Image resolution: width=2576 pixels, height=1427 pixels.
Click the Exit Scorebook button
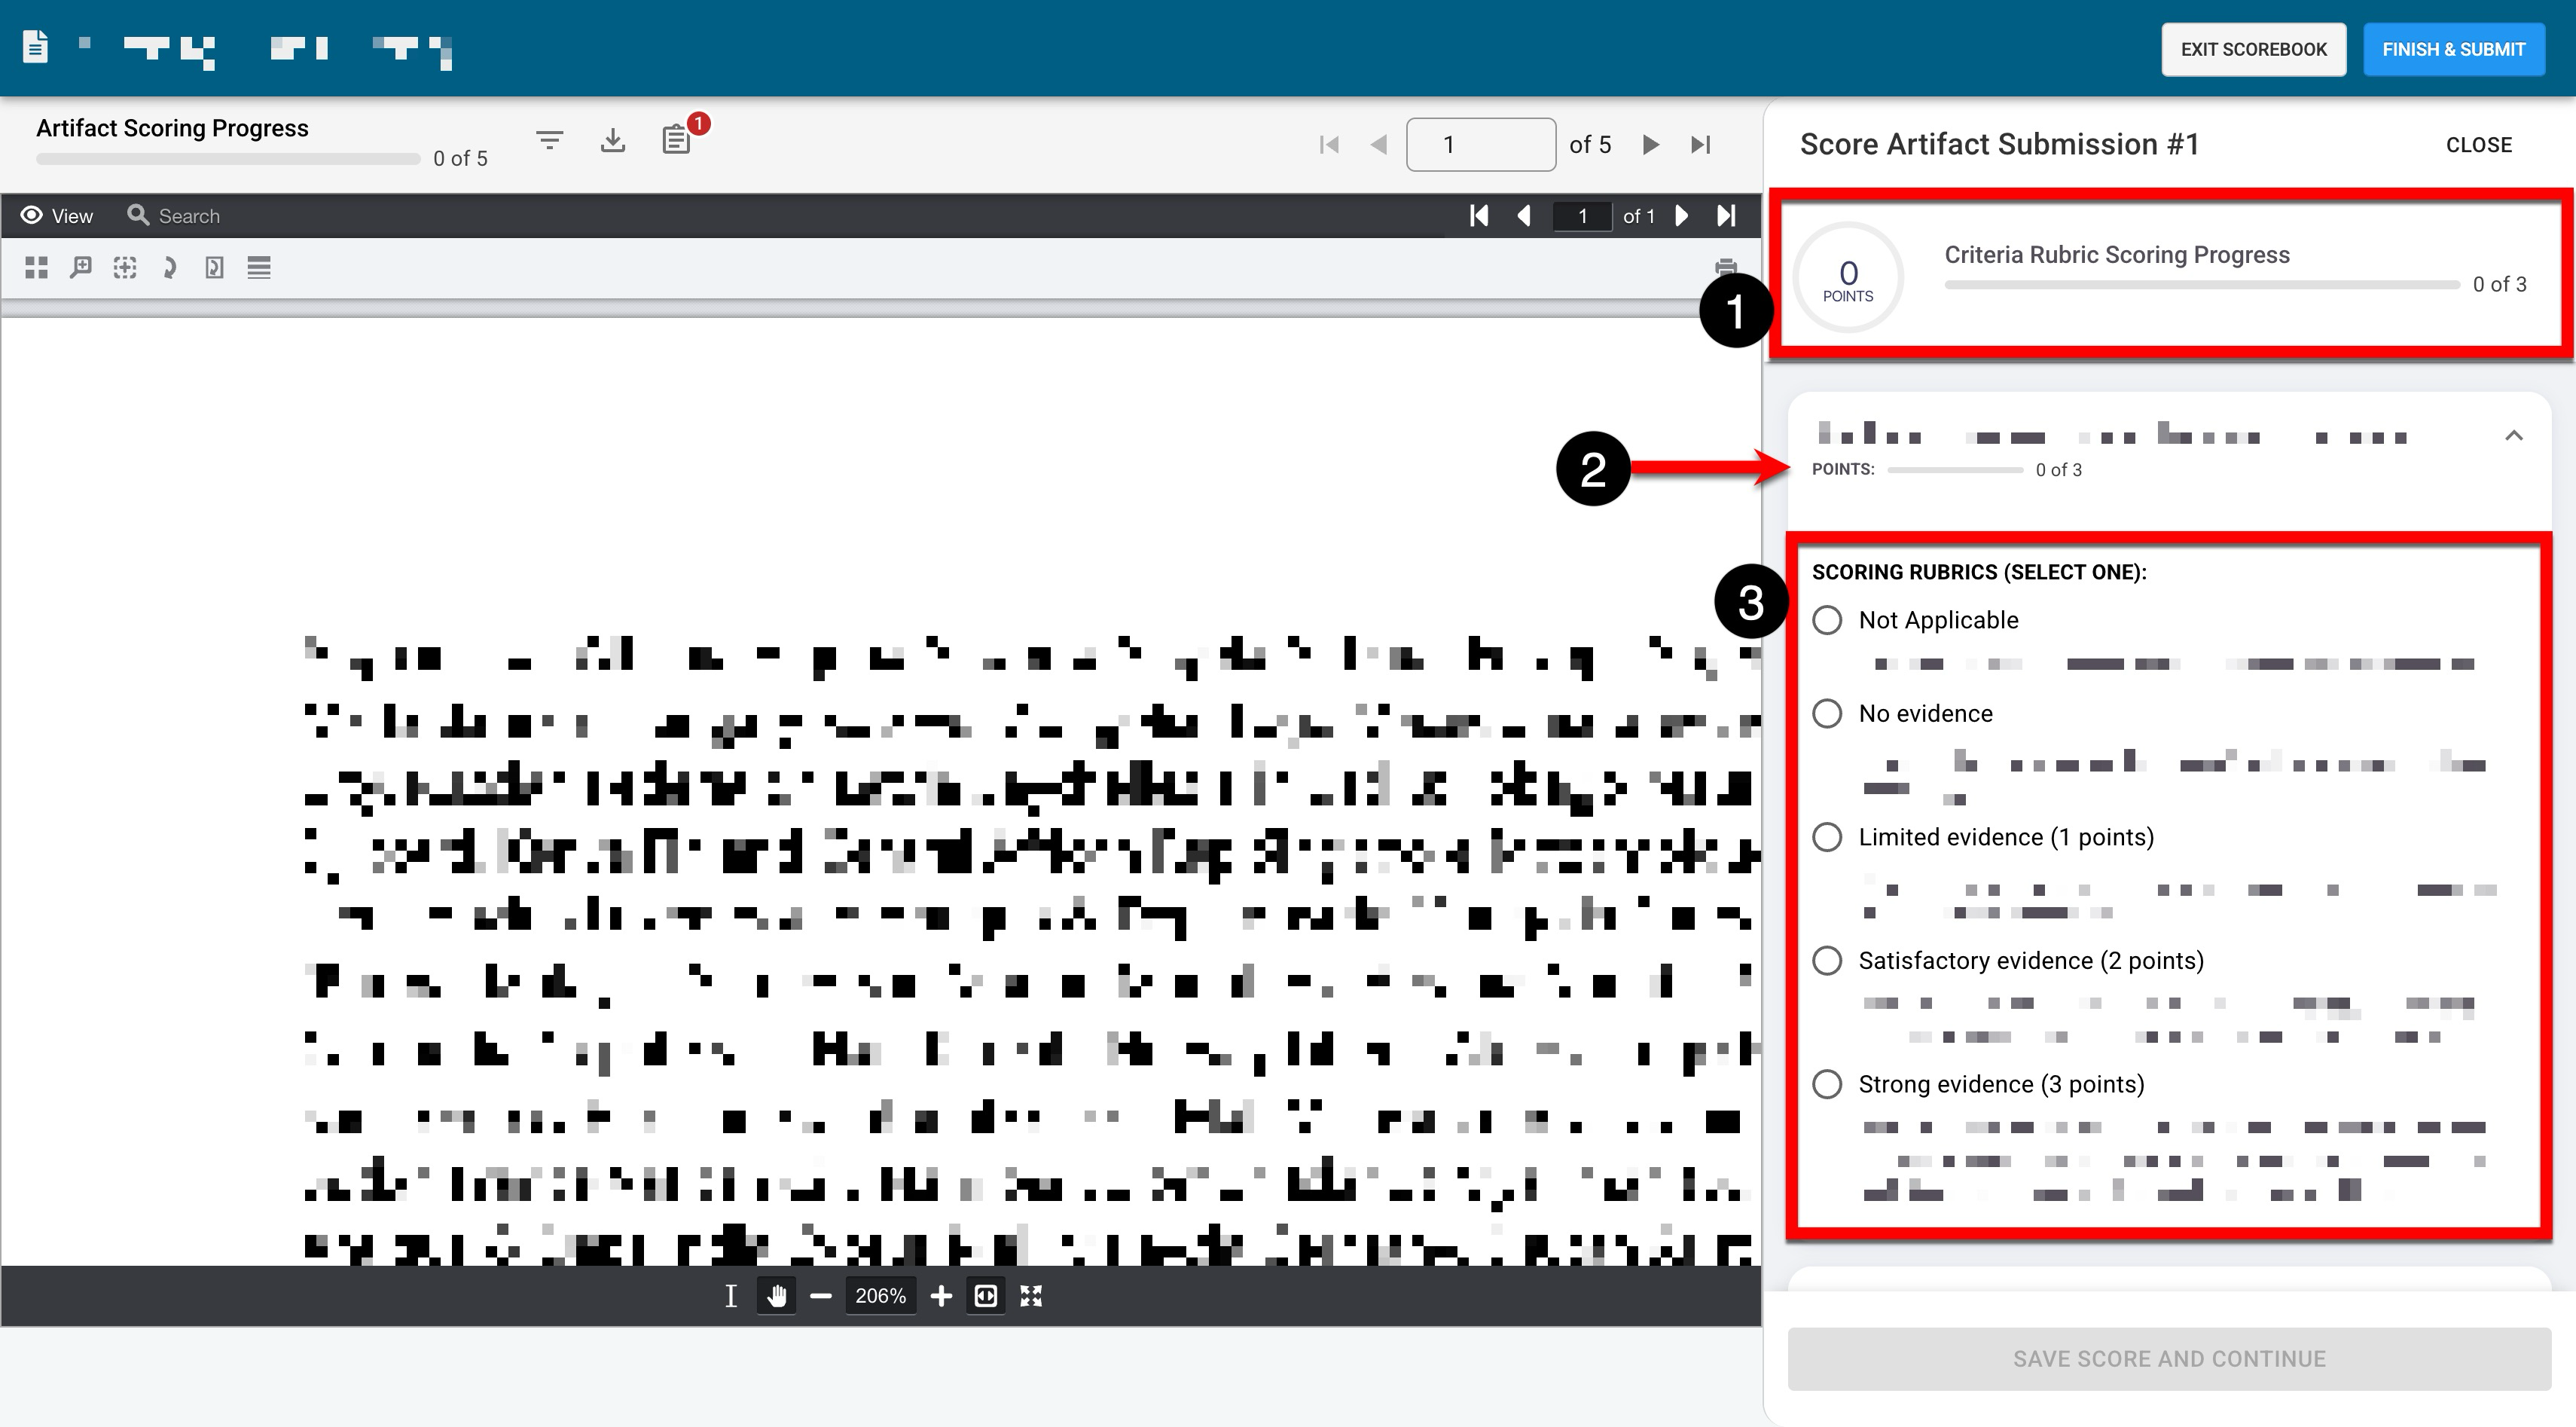(x=2253, y=49)
